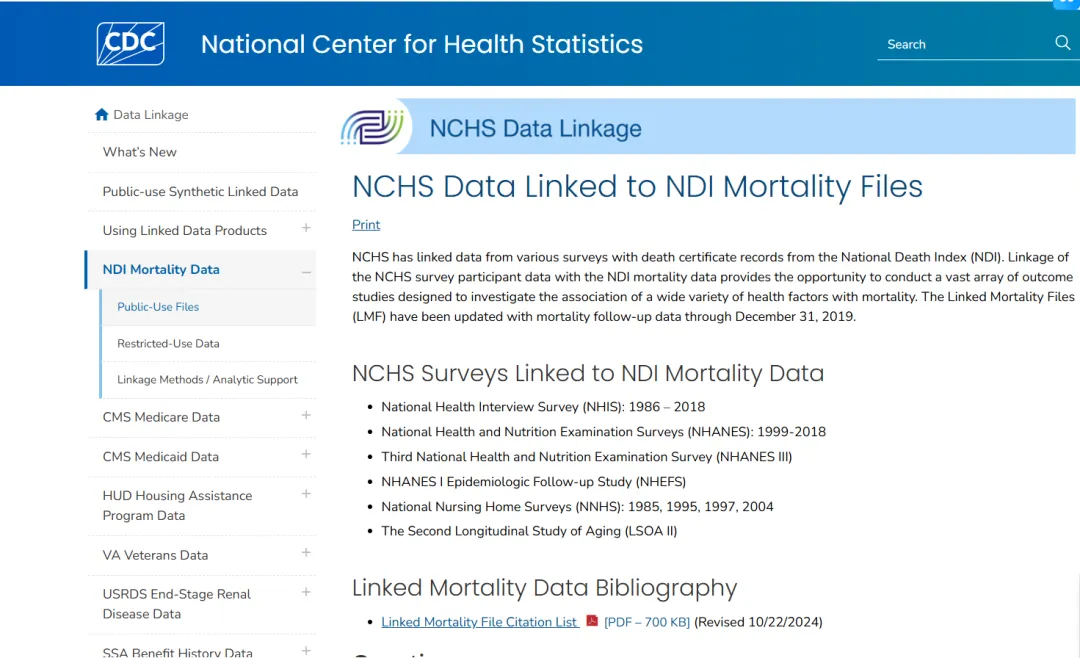The width and height of the screenshot is (1080, 658).
Task: Select Public-Use Files submenu item
Action: click(158, 307)
